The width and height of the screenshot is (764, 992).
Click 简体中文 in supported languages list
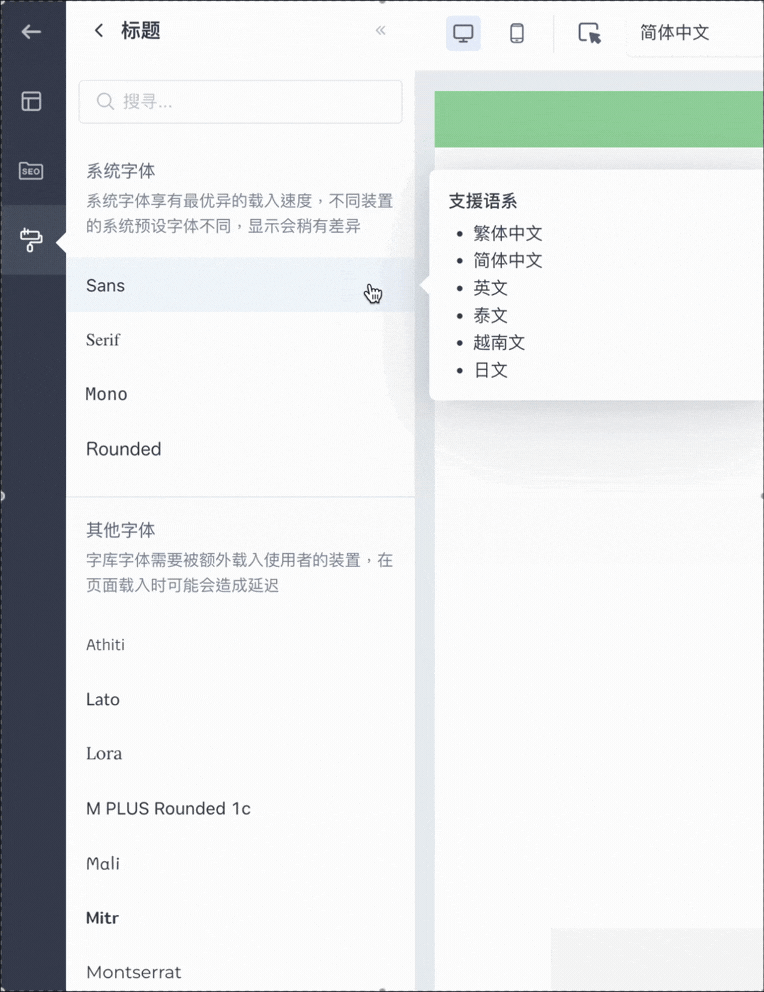pos(508,260)
